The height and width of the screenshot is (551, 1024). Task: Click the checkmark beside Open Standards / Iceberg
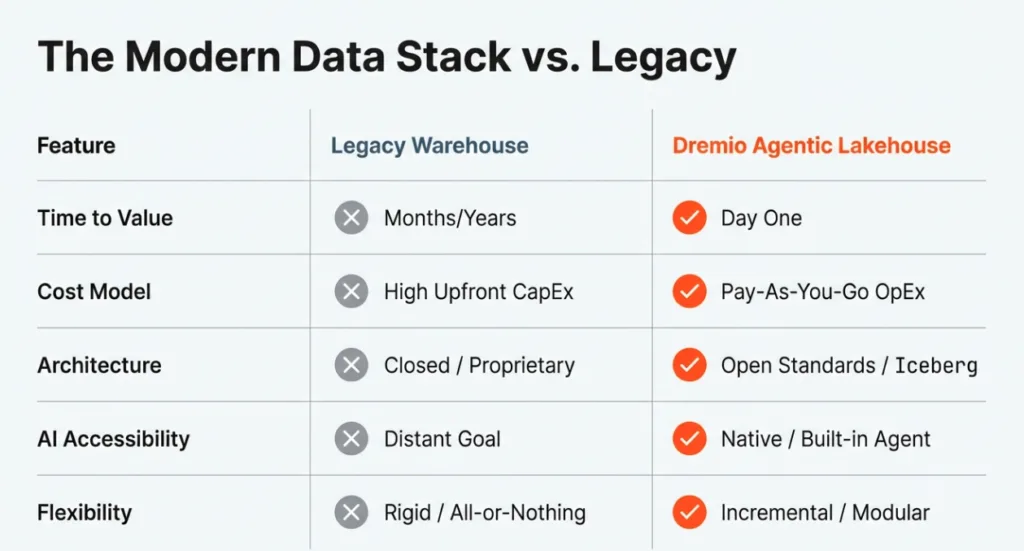tap(689, 365)
